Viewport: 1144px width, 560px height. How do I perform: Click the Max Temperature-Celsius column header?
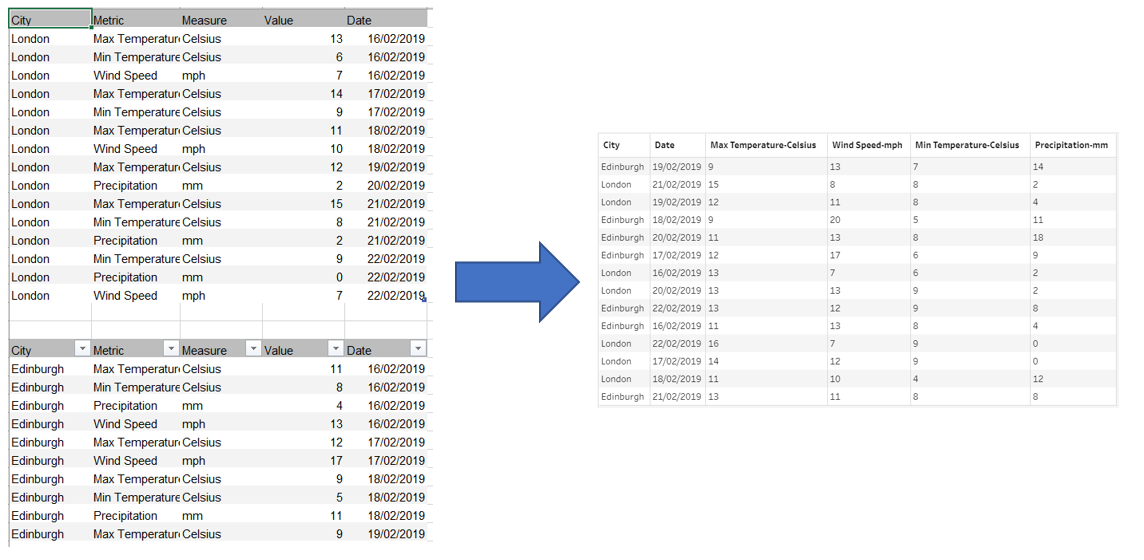click(766, 145)
